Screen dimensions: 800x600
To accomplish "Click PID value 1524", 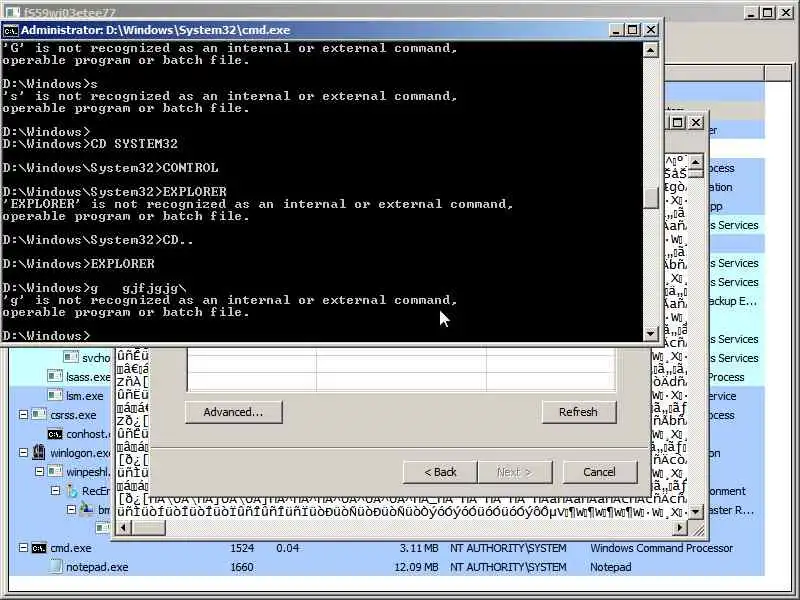I will point(242,548).
